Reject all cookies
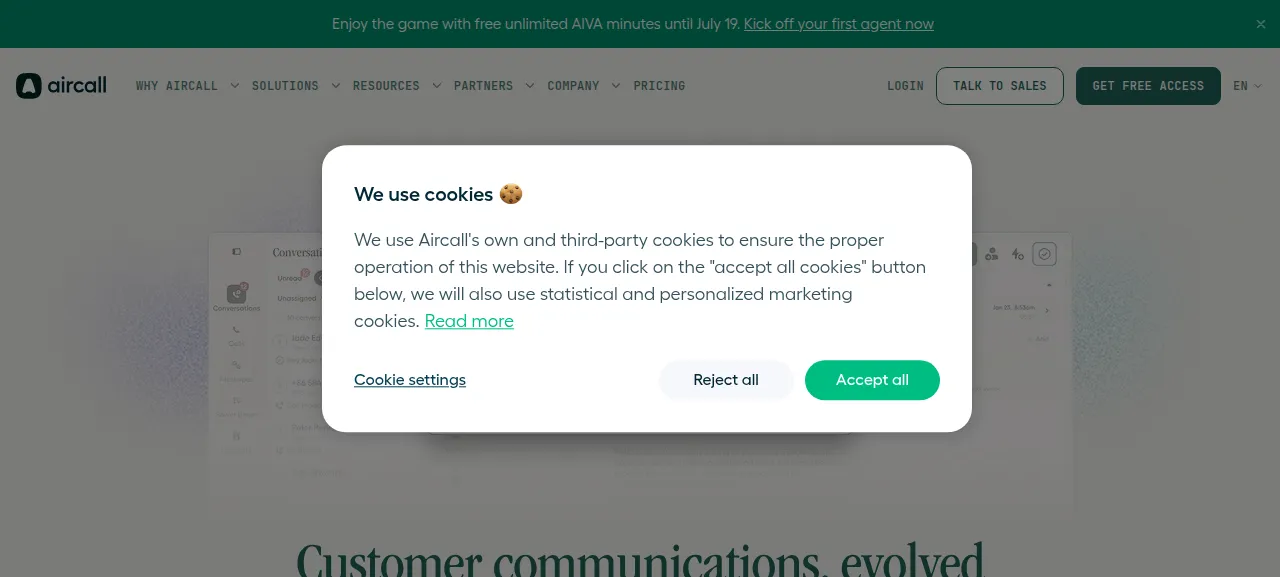1280x577 pixels. pyautogui.click(x=726, y=380)
